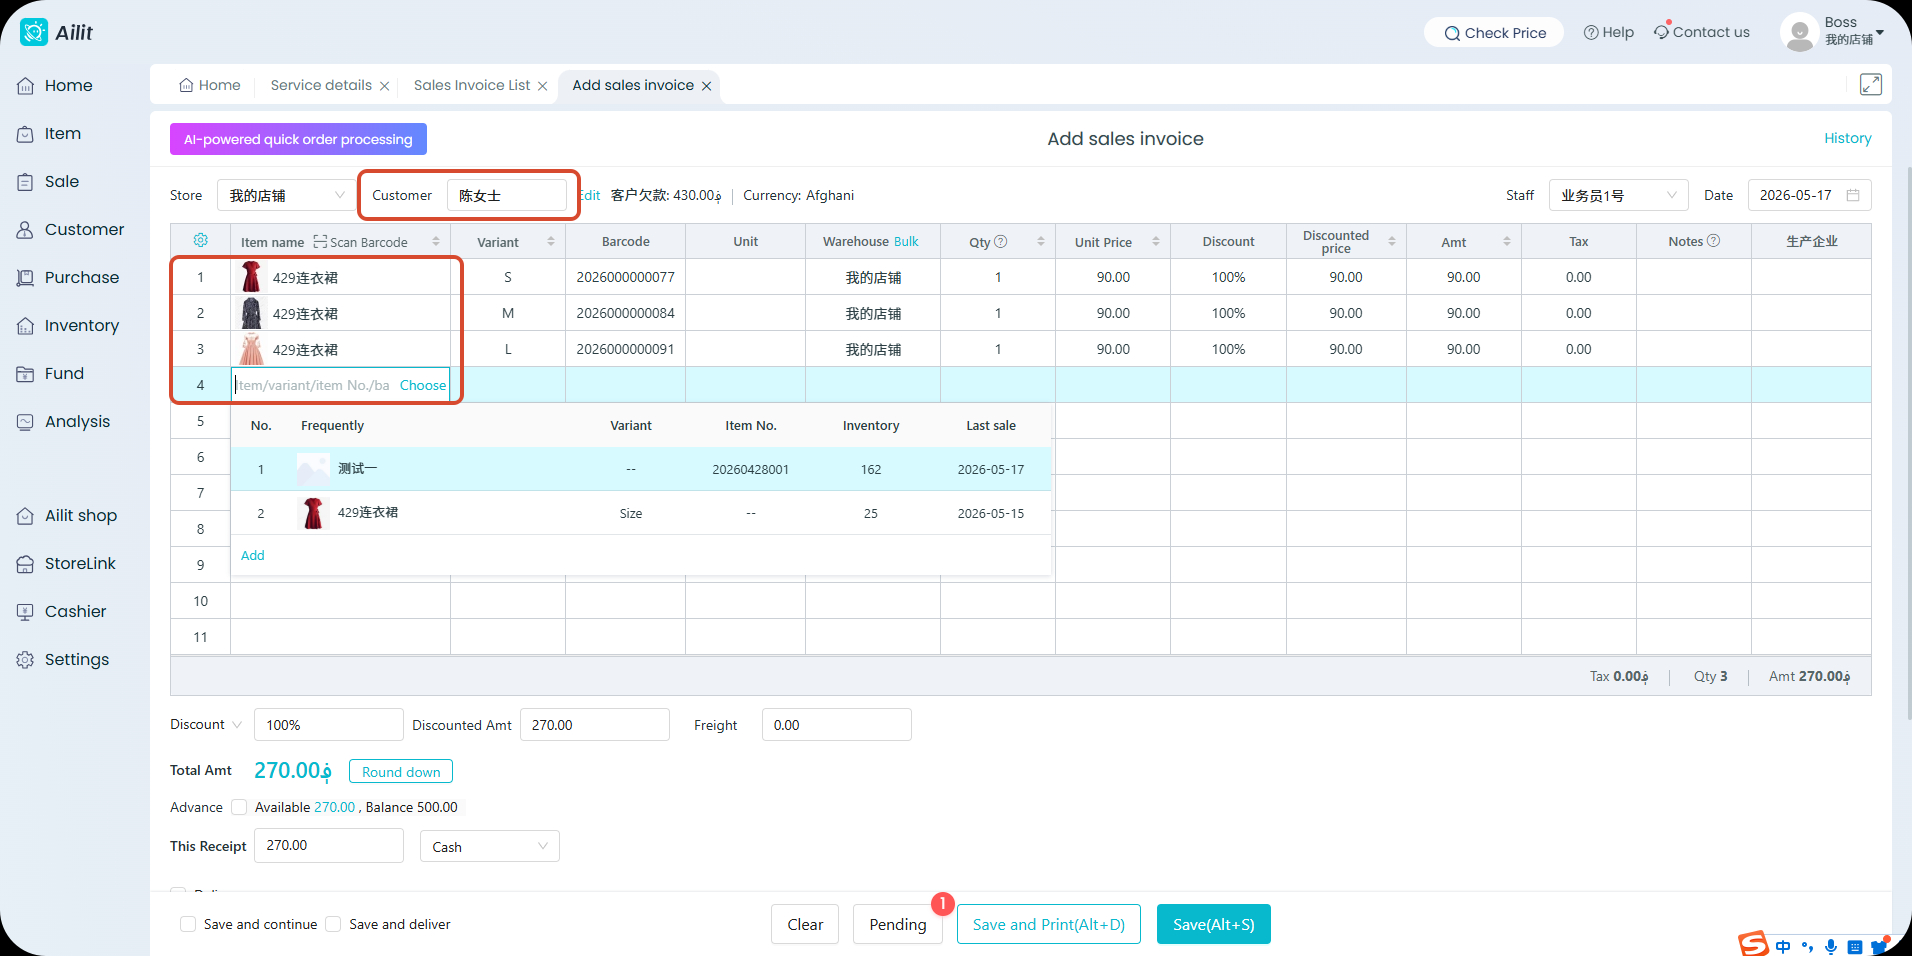This screenshot has height=956, width=1912.
Task: Open Fund in the sidebar
Action: (64, 374)
